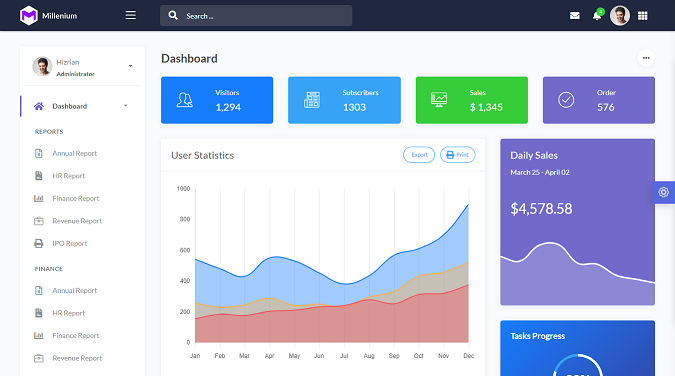Click the search input field
The image size is (675, 376).
pyautogui.click(x=256, y=16)
